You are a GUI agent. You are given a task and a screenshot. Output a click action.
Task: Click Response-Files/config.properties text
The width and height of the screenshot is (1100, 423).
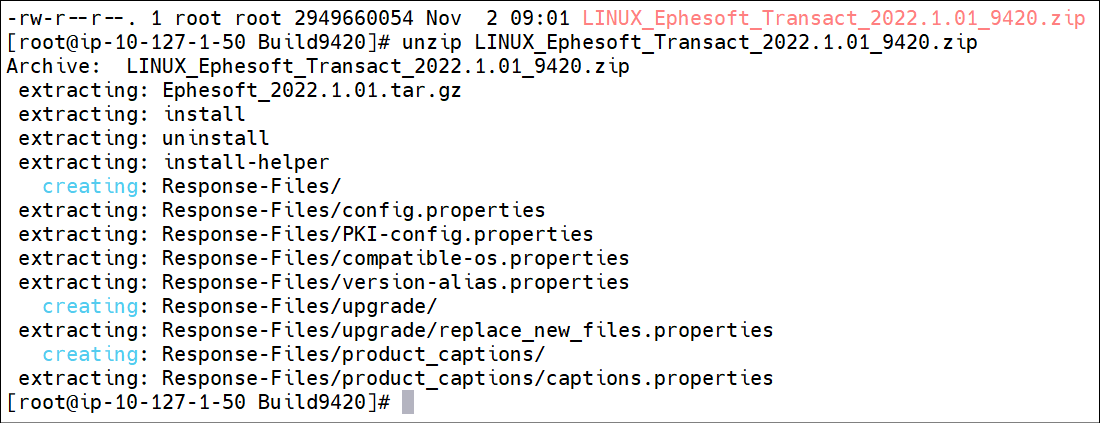(354, 210)
